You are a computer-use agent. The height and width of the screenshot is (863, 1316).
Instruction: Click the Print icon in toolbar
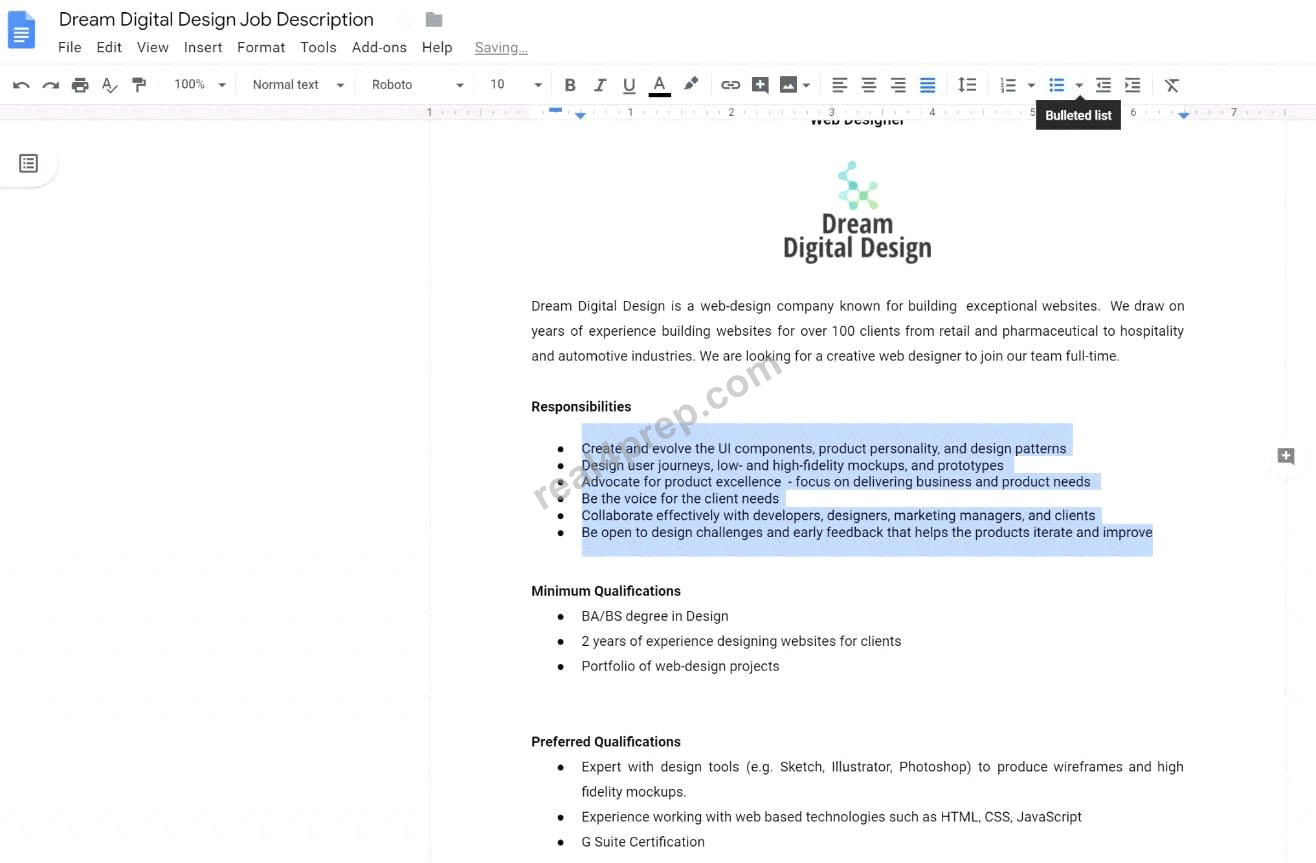pyautogui.click(x=80, y=85)
